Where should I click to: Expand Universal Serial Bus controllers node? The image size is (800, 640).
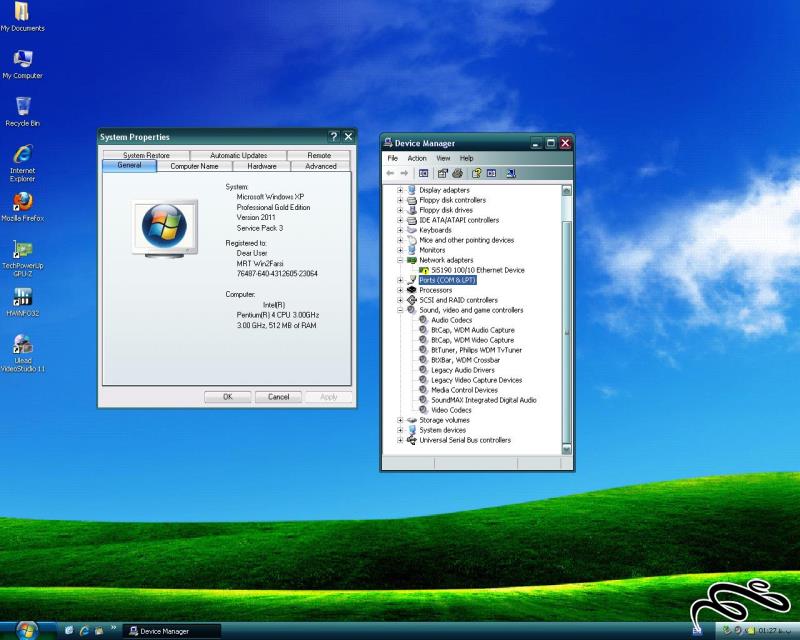[x=400, y=440]
